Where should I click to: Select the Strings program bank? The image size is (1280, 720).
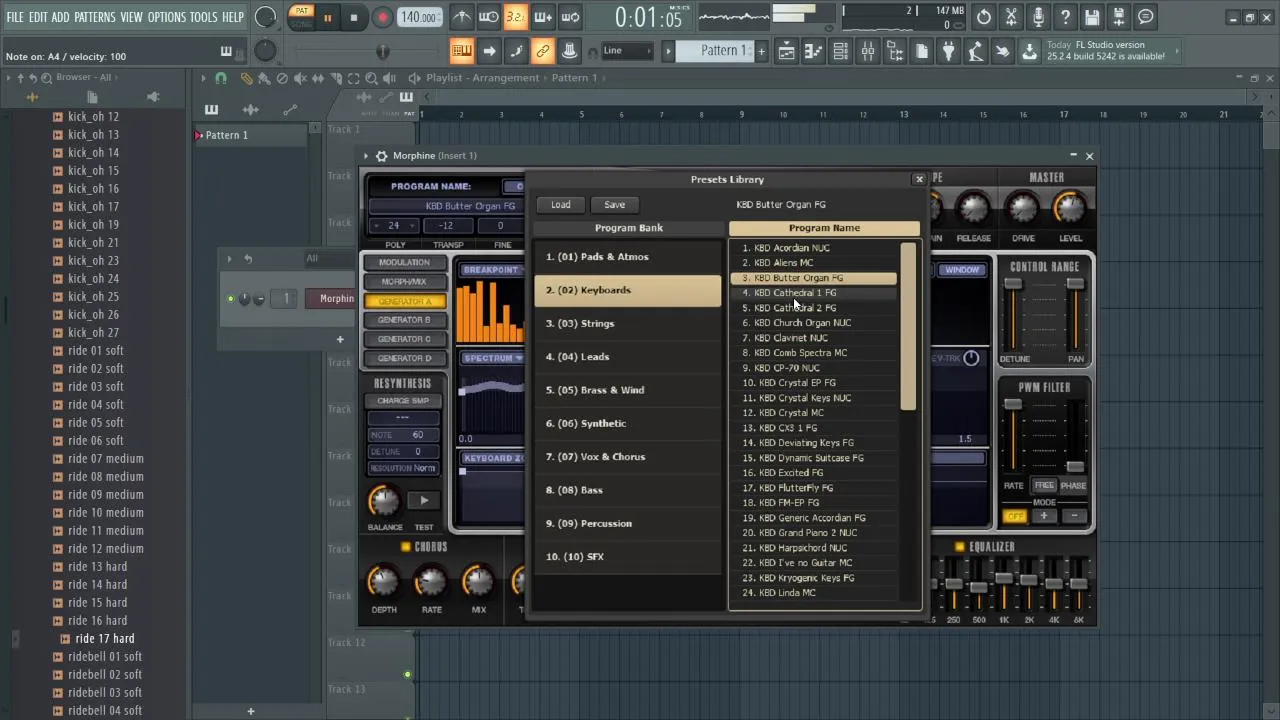[x=627, y=323]
